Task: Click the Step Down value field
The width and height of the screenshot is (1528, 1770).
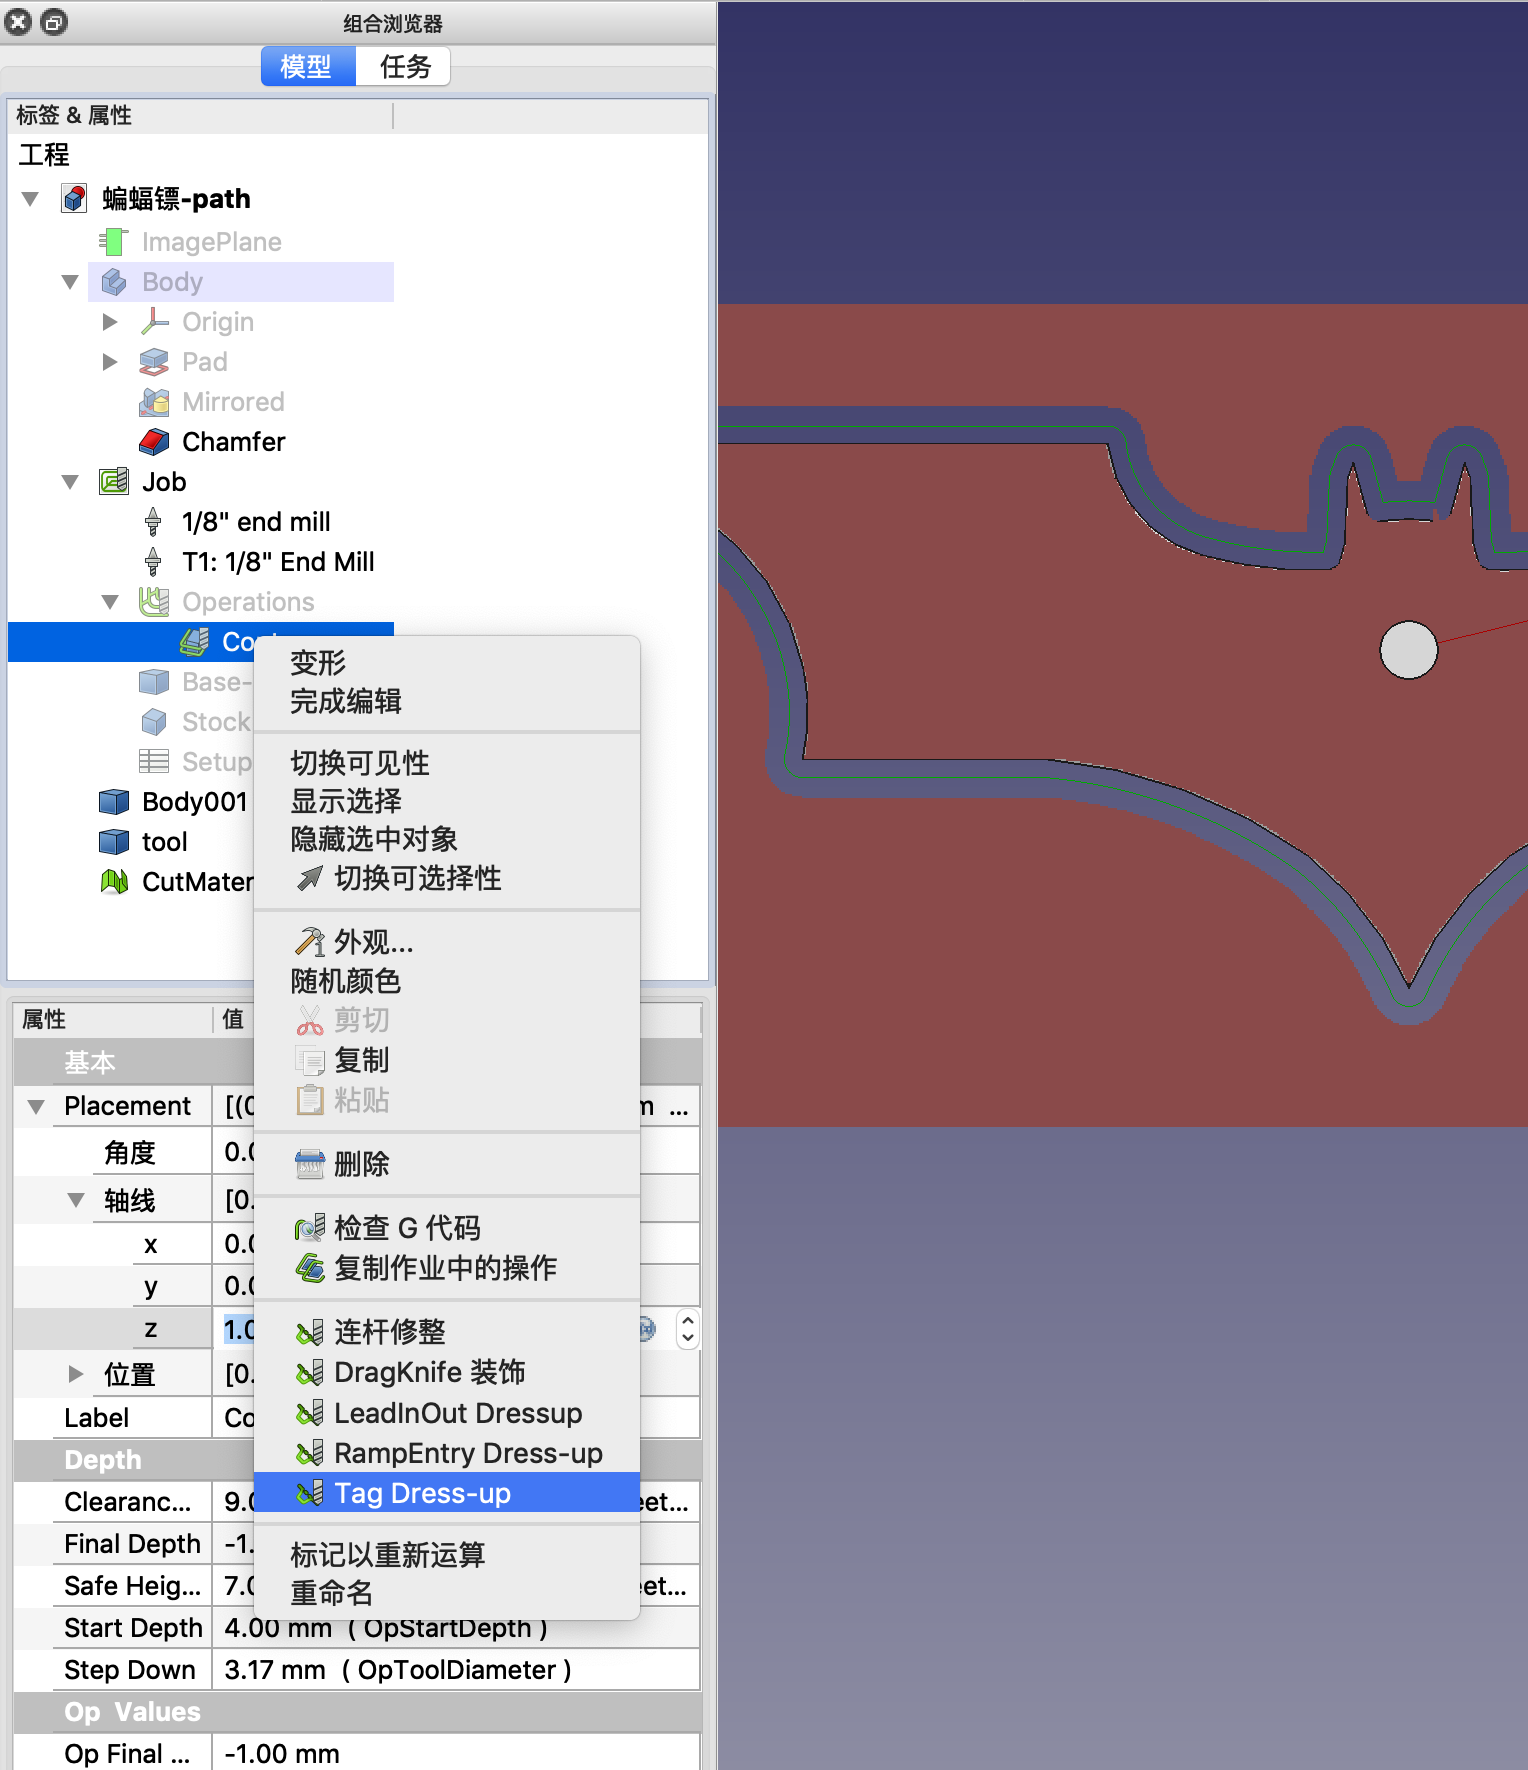Action: coord(456,1670)
